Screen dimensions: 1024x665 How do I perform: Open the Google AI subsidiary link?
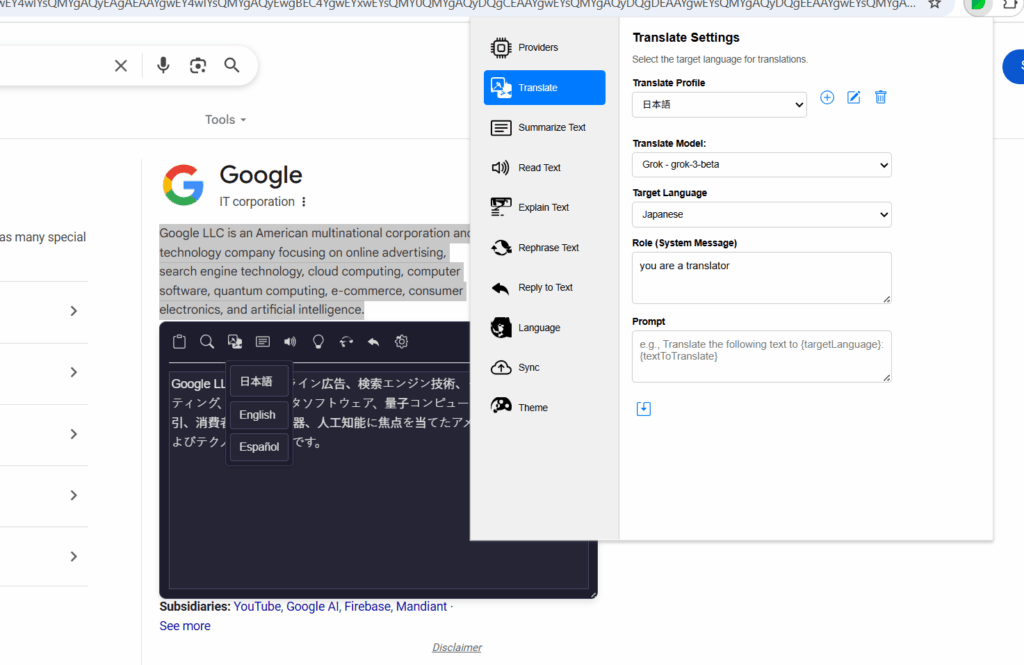tap(312, 607)
